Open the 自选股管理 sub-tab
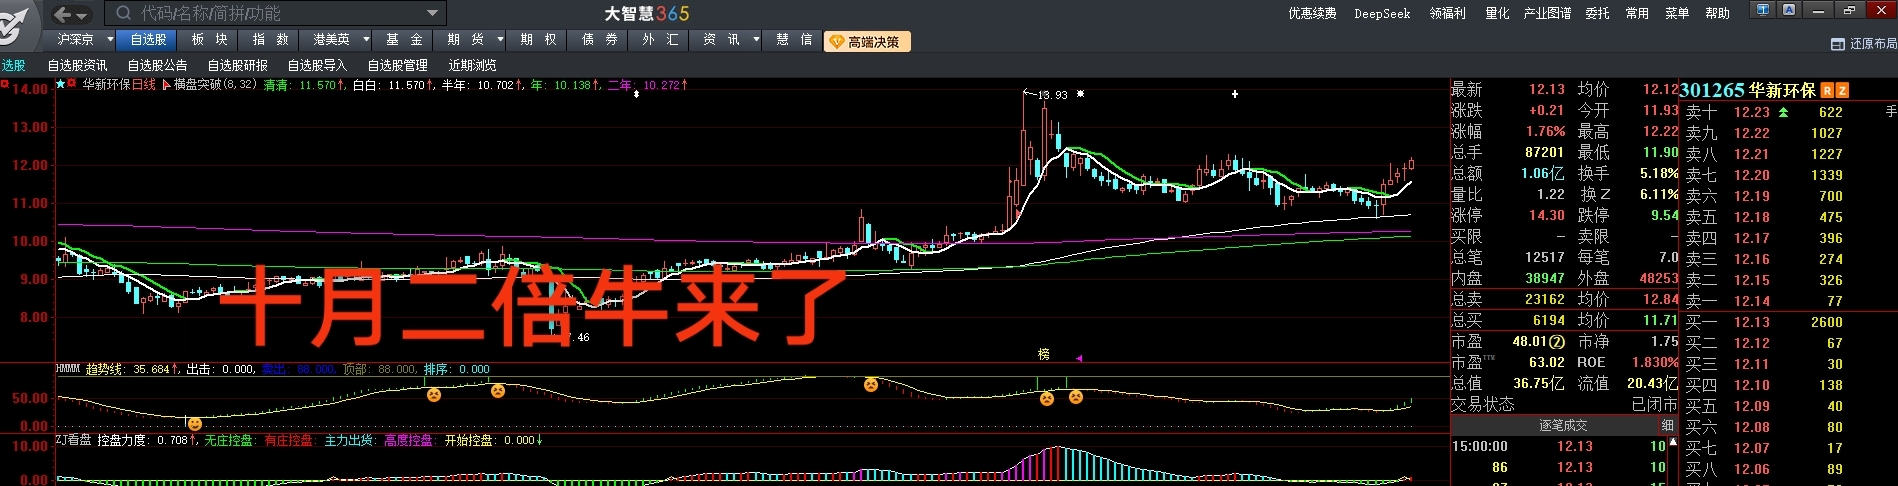 [397, 65]
